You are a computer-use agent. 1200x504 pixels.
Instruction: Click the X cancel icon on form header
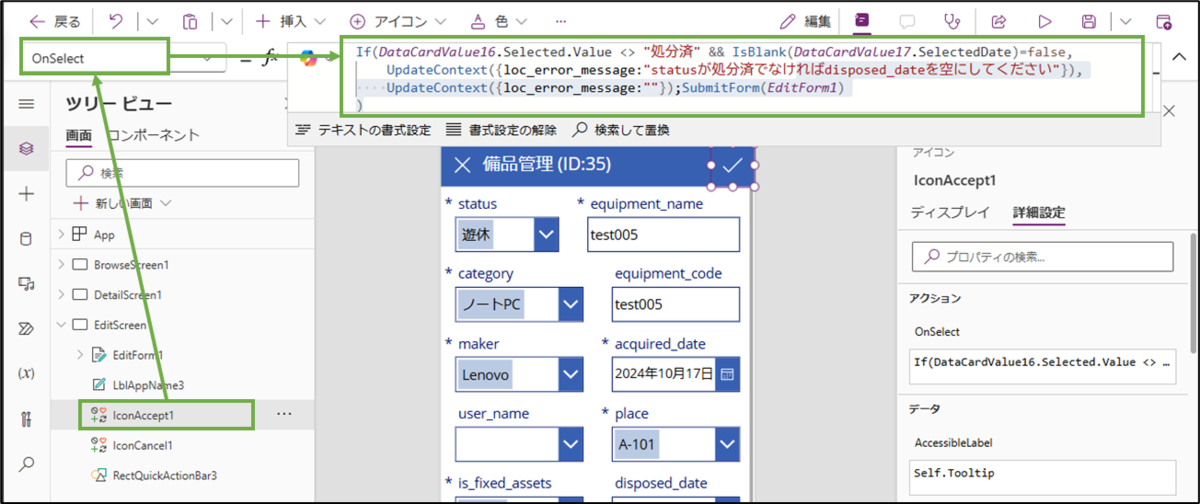point(461,165)
